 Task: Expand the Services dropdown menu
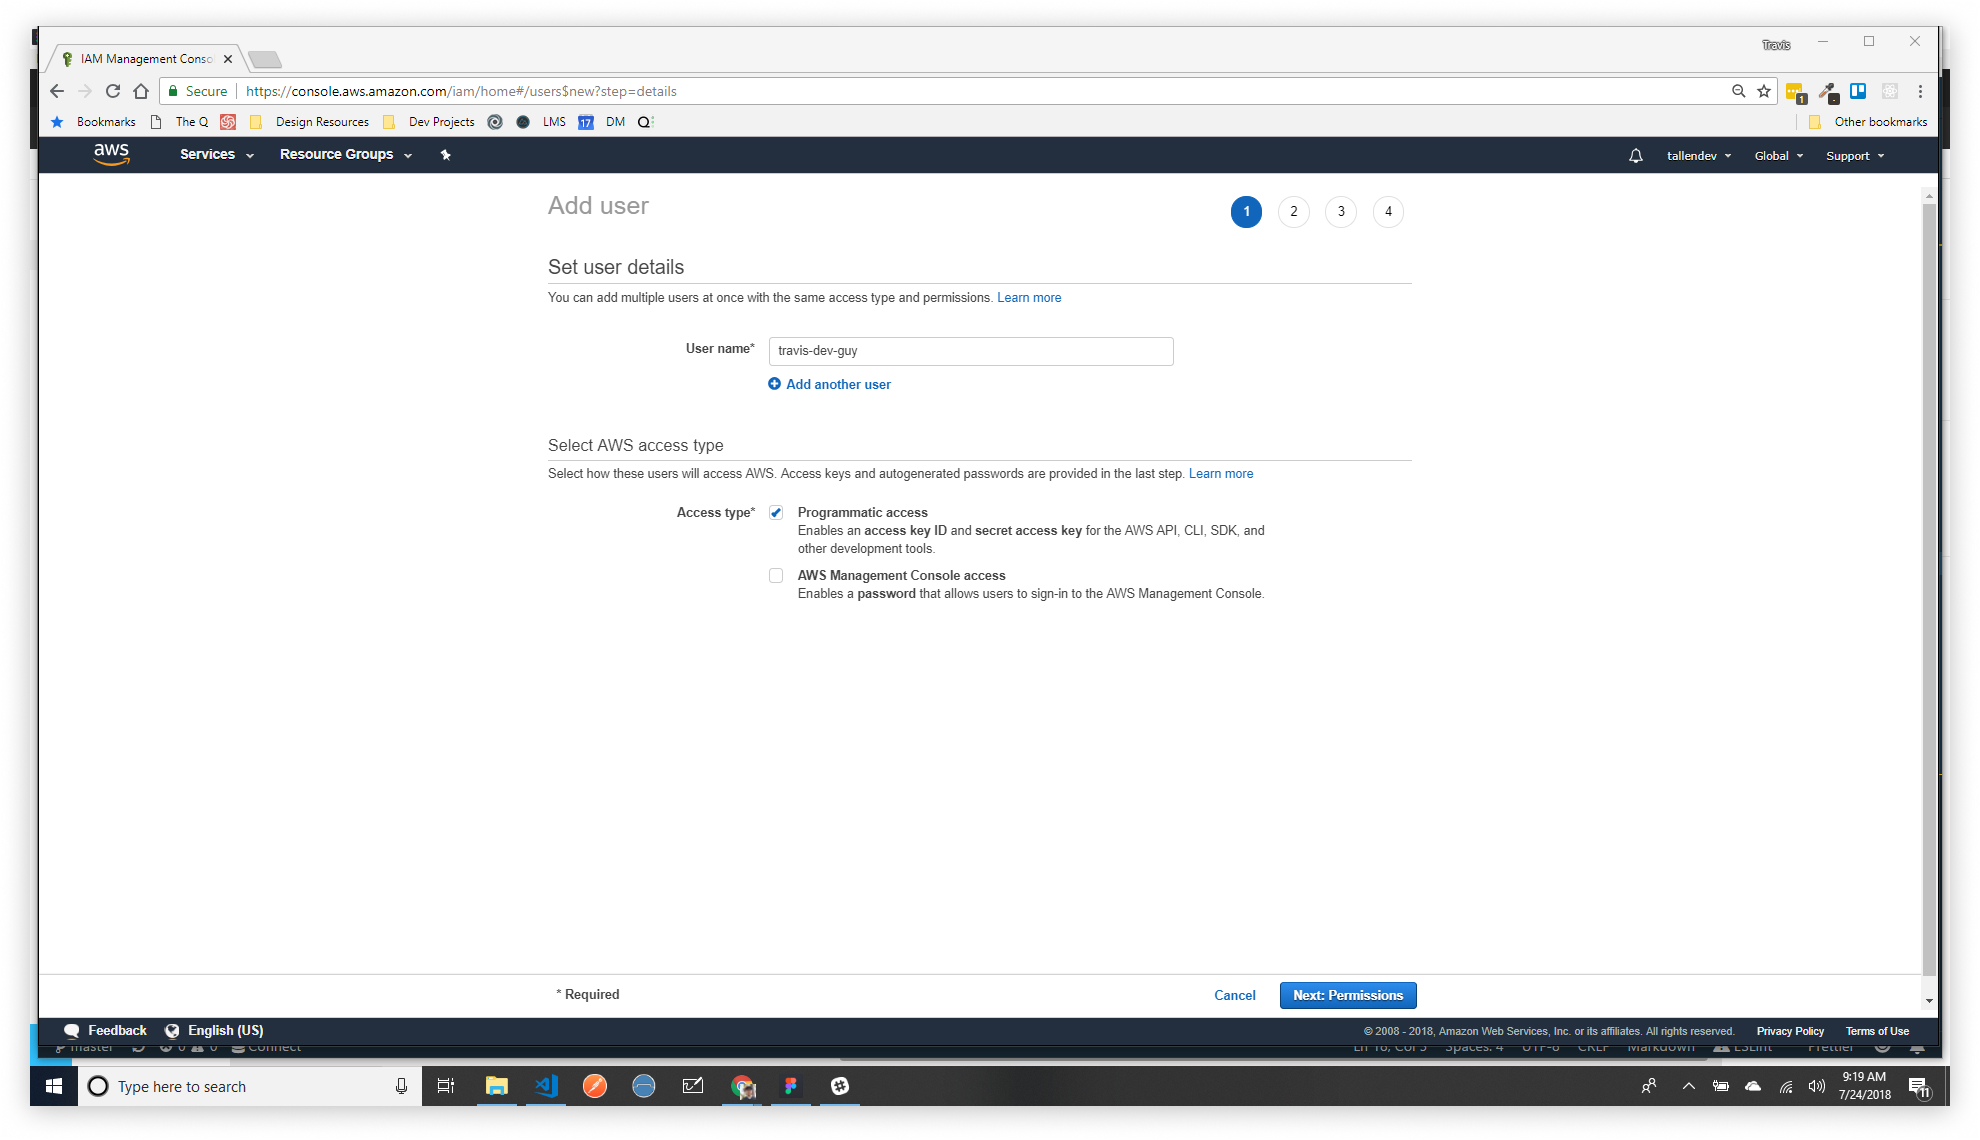click(x=216, y=155)
